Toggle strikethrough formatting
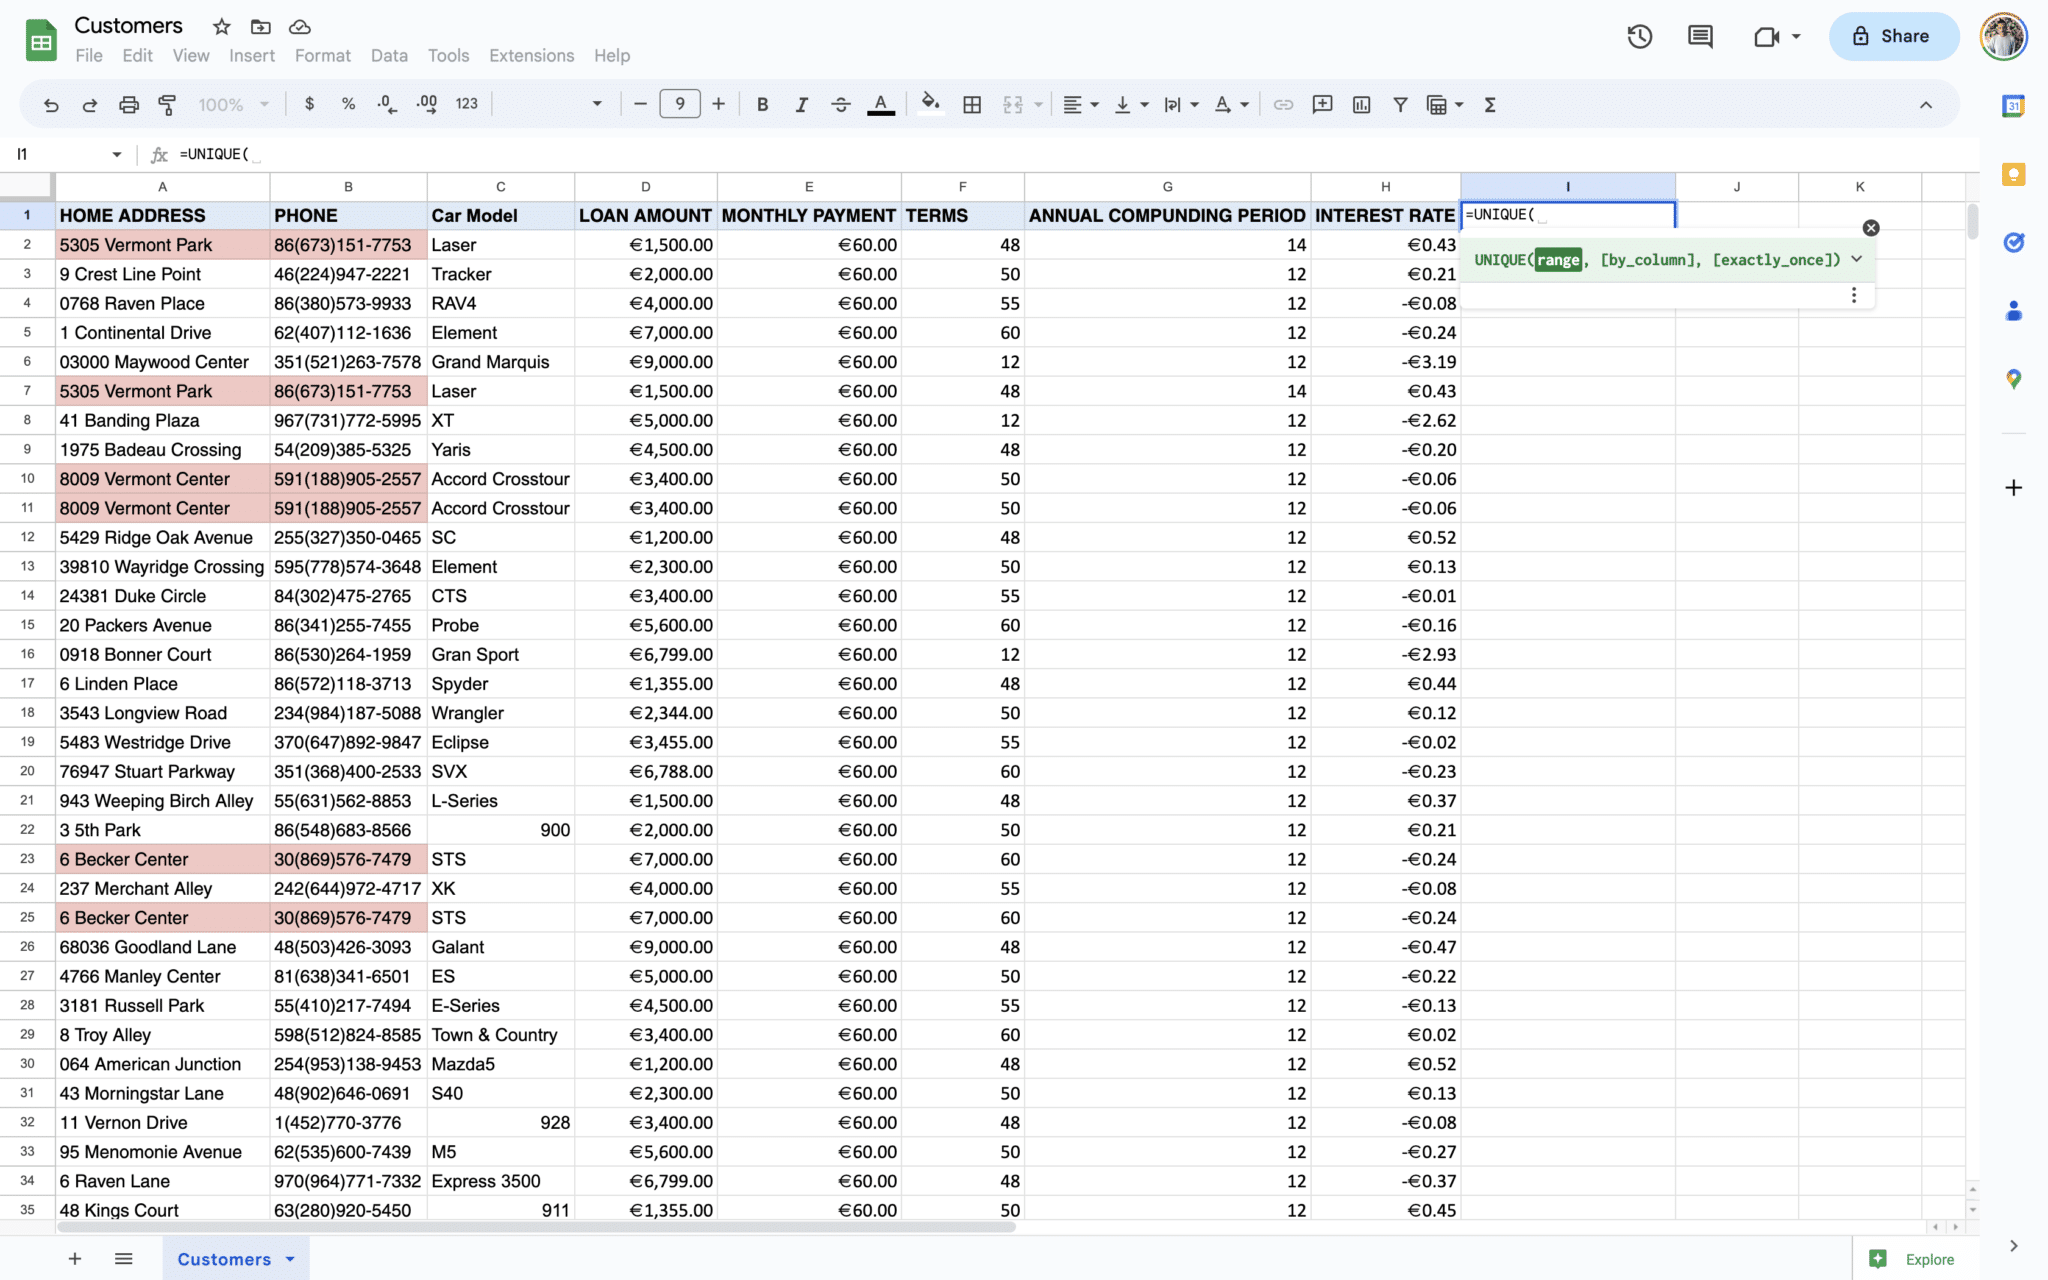The width and height of the screenshot is (2048, 1280). [x=840, y=104]
